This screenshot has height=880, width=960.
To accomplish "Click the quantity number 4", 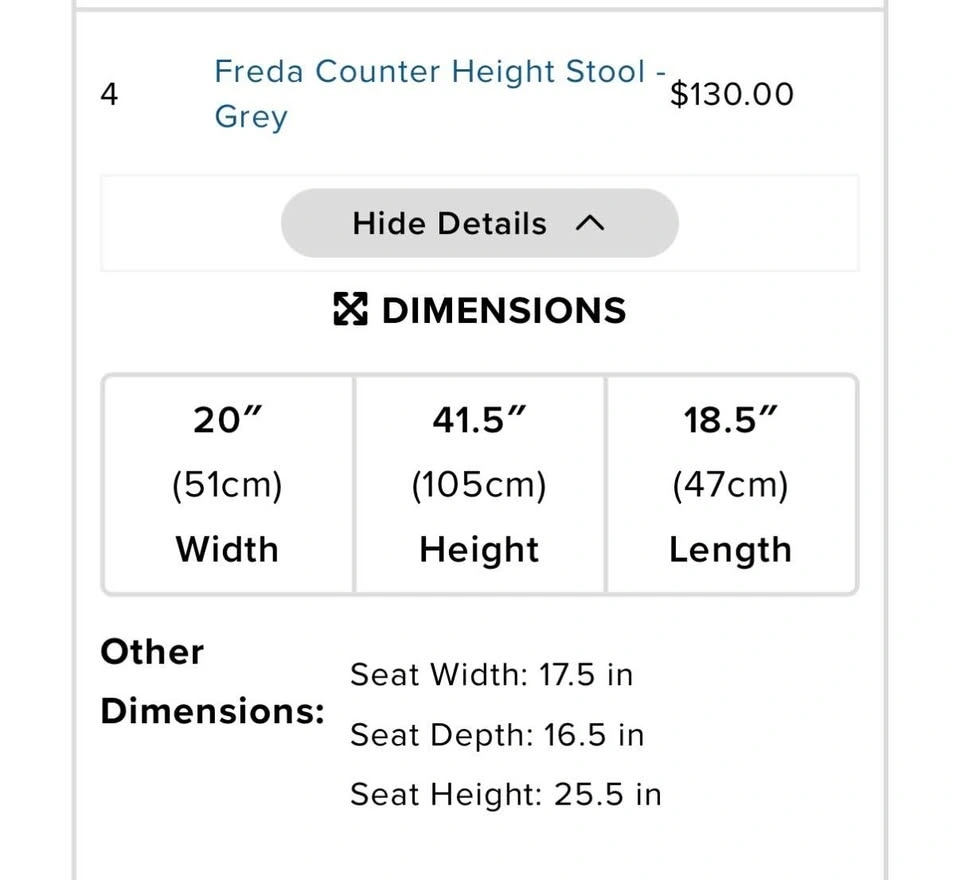I will [110, 95].
